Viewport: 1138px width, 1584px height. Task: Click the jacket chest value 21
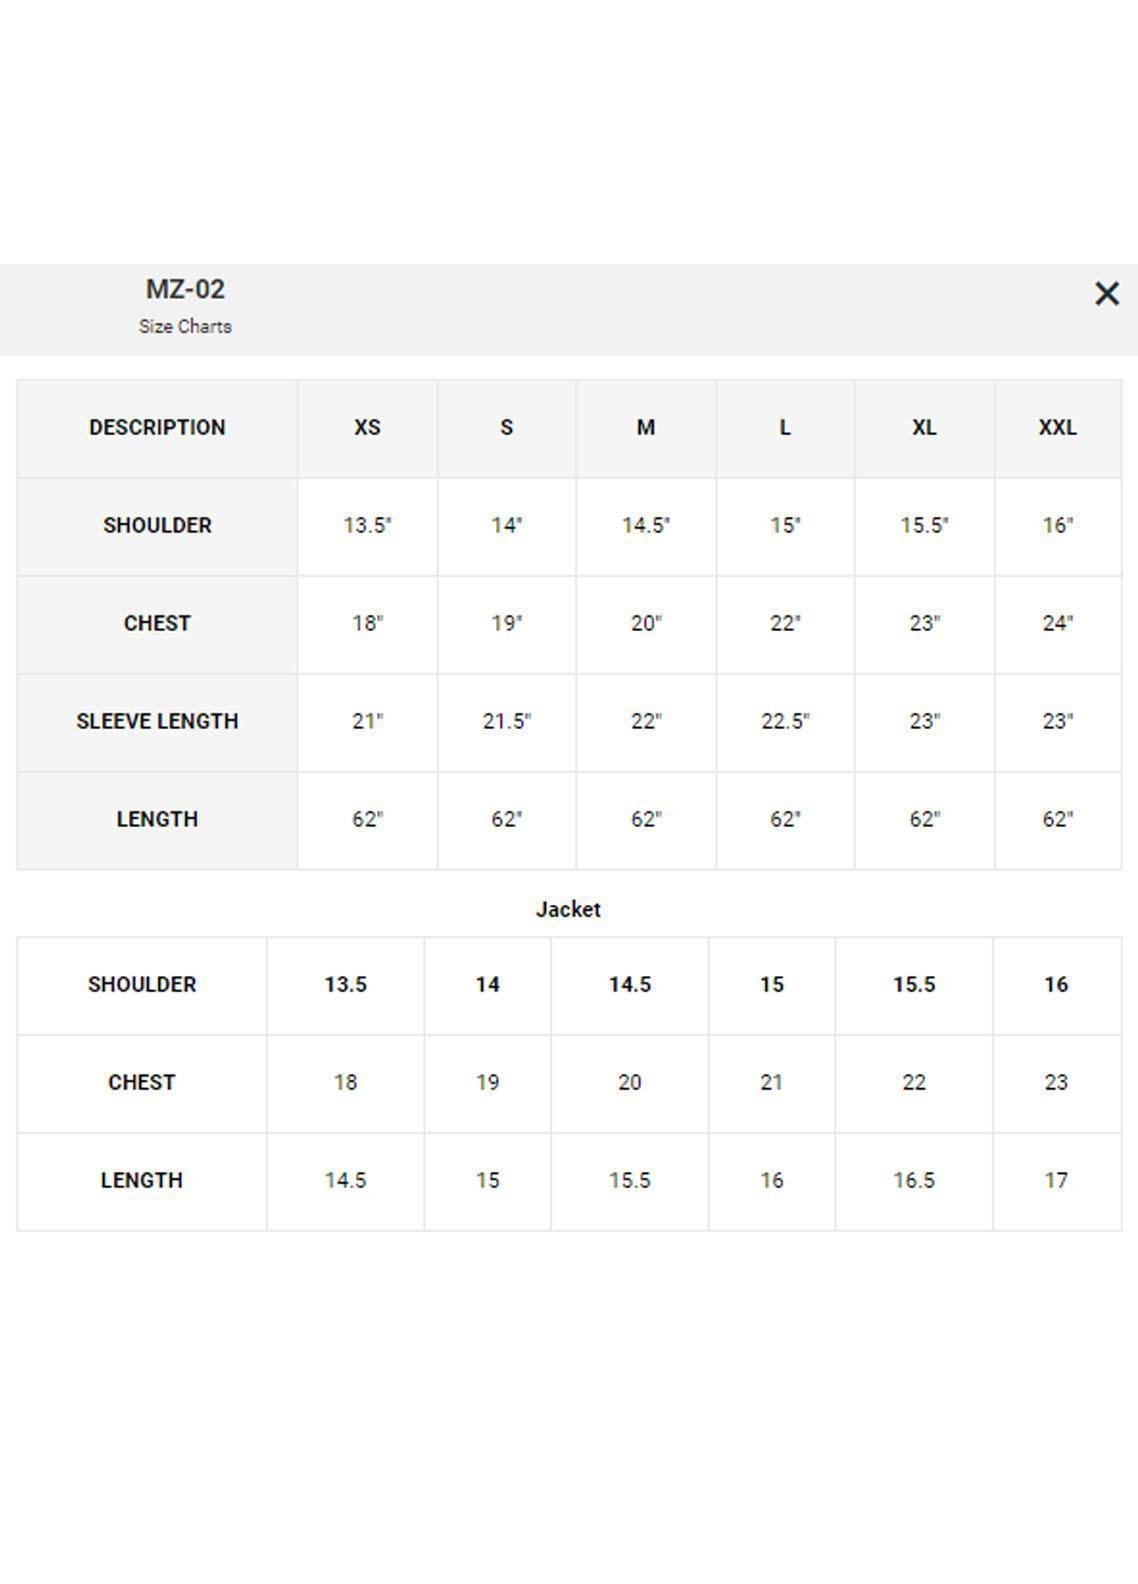771,1083
